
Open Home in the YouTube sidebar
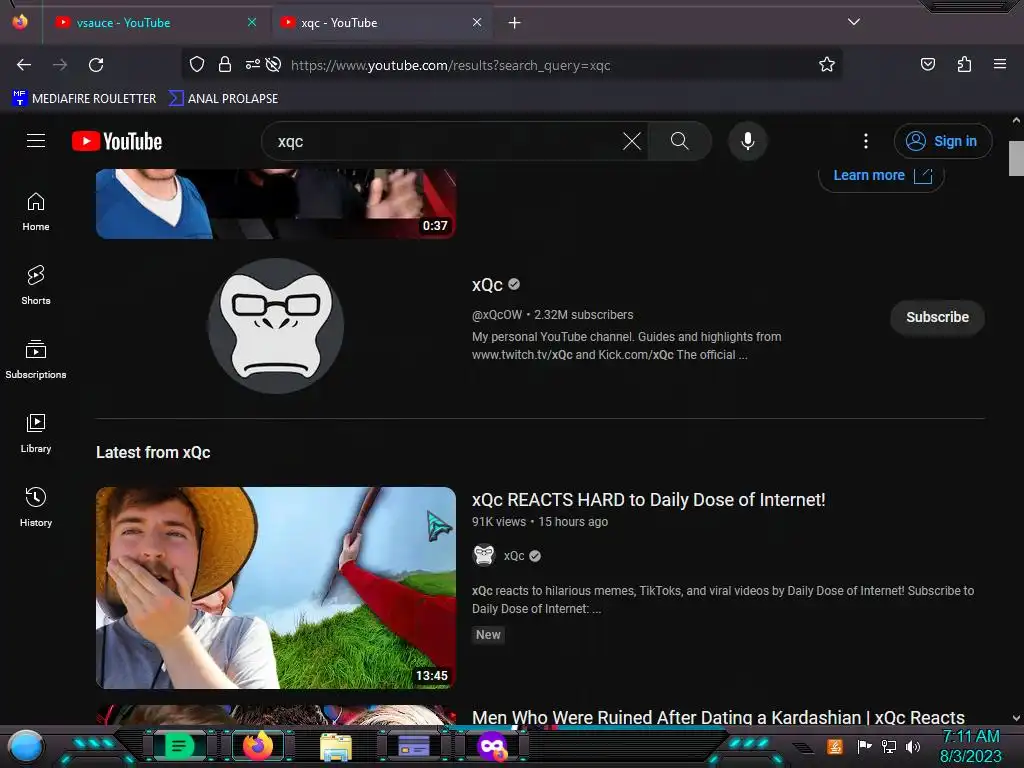pyautogui.click(x=36, y=212)
